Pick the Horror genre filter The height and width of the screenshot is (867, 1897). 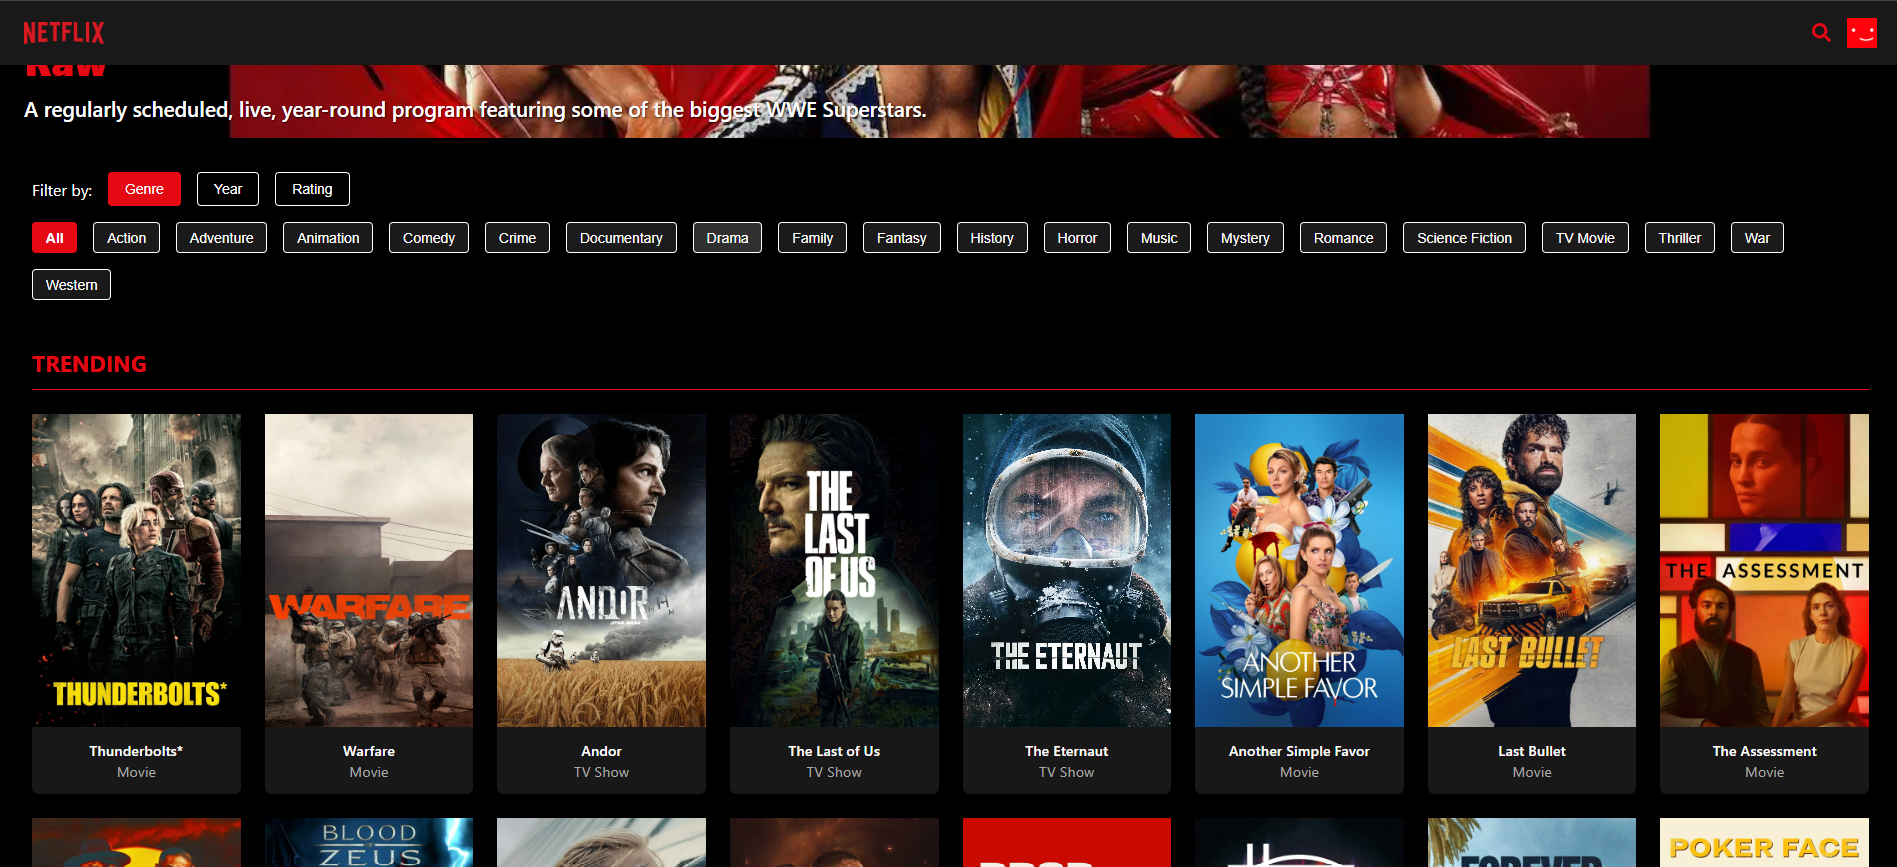pos(1077,238)
